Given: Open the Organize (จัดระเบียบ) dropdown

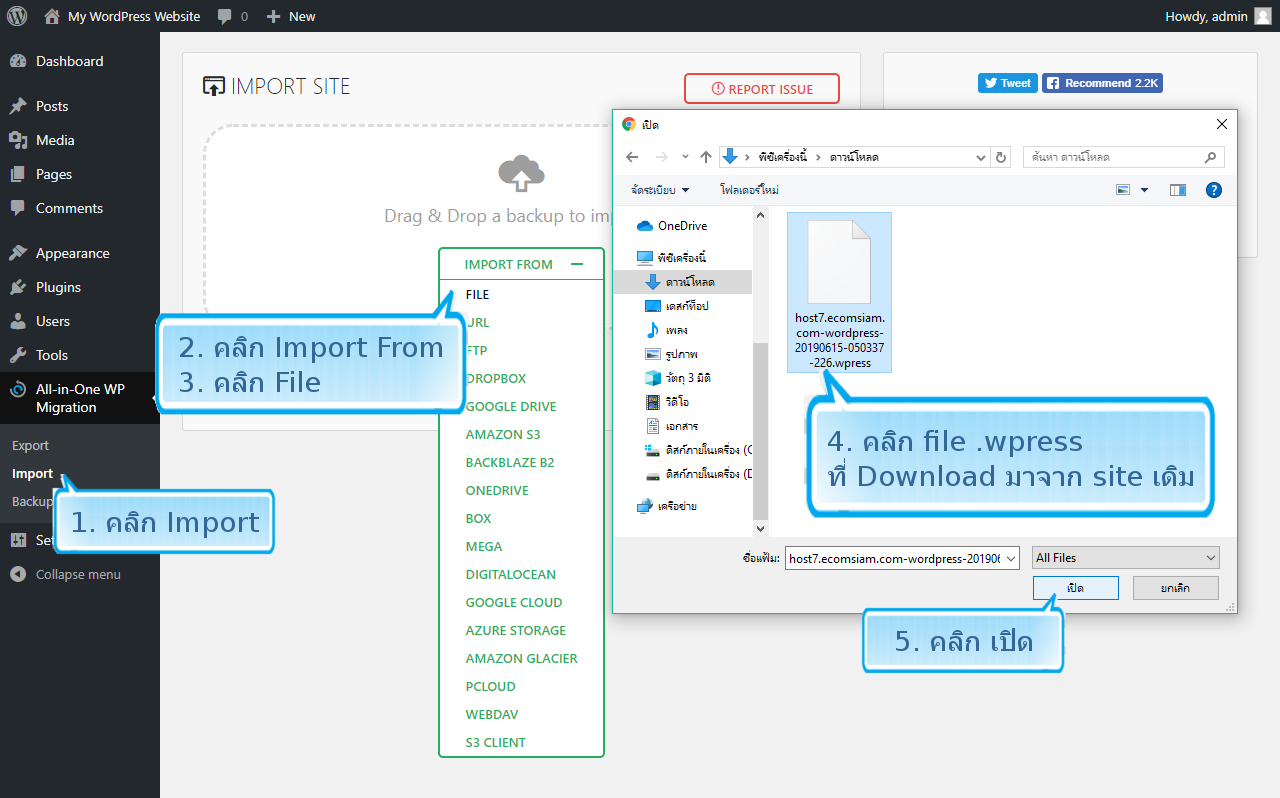Looking at the screenshot, I should click(660, 190).
